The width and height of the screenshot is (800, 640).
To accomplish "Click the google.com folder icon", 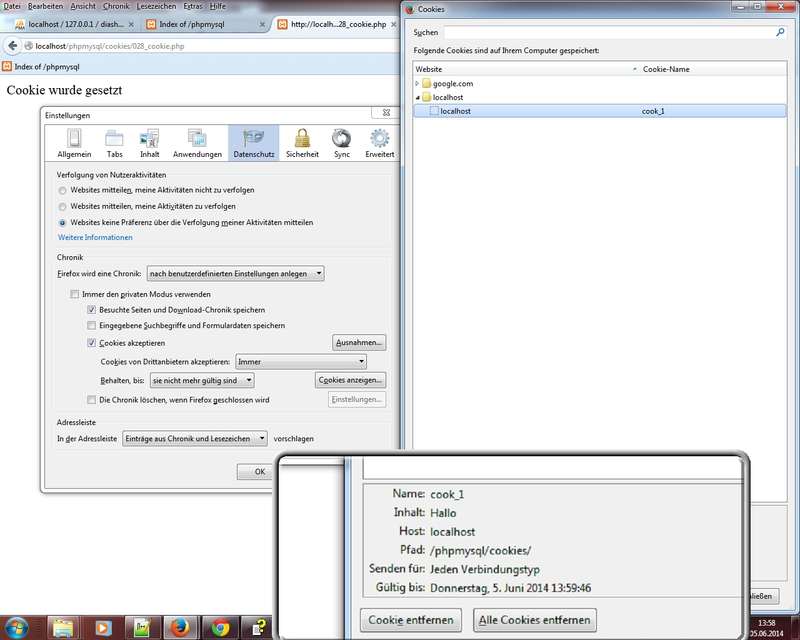I will click(x=427, y=83).
